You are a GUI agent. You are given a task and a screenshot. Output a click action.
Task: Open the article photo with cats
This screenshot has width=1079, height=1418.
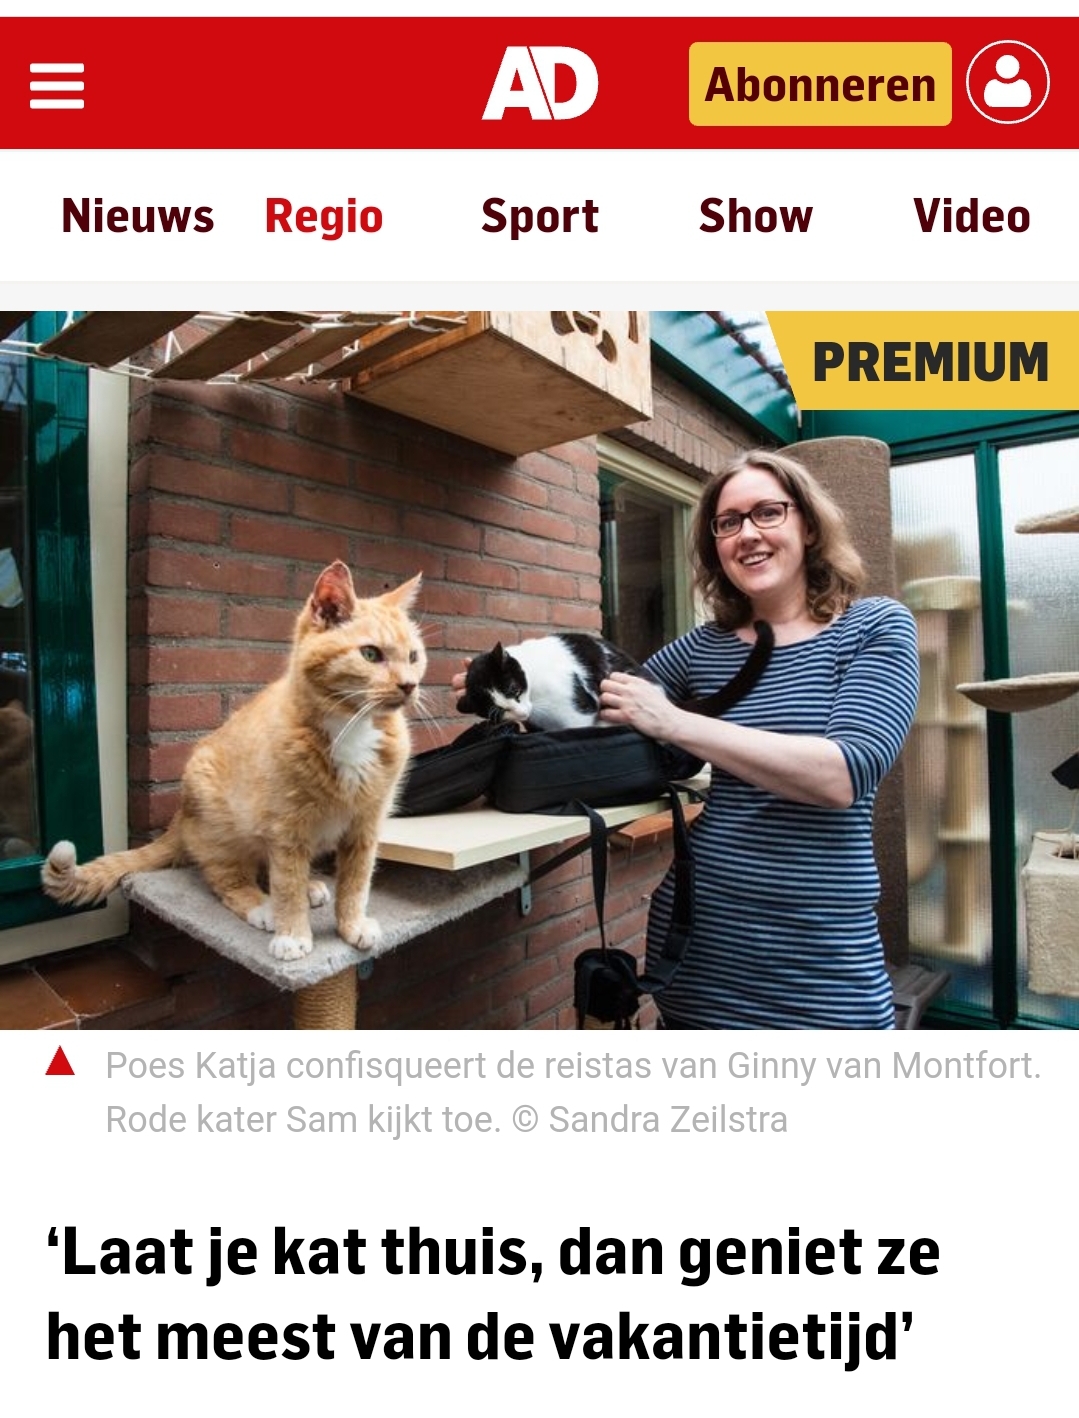(540, 670)
